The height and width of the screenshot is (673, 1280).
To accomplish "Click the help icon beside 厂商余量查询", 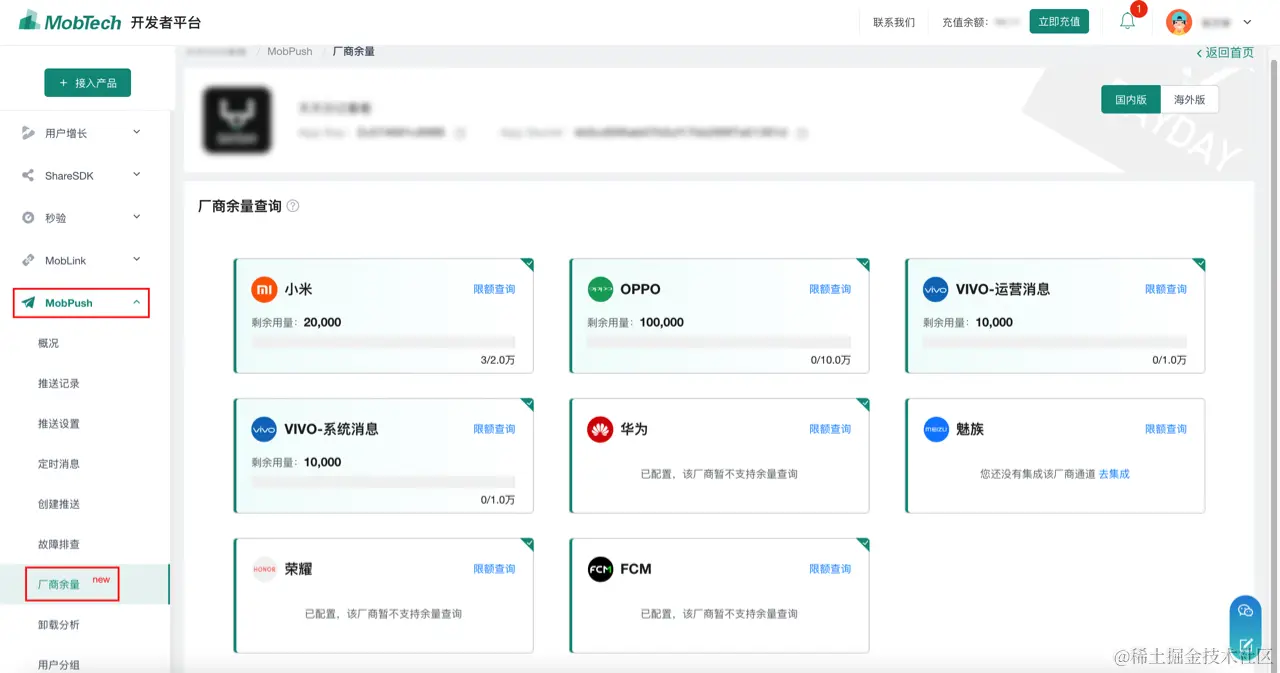I will tap(293, 206).
